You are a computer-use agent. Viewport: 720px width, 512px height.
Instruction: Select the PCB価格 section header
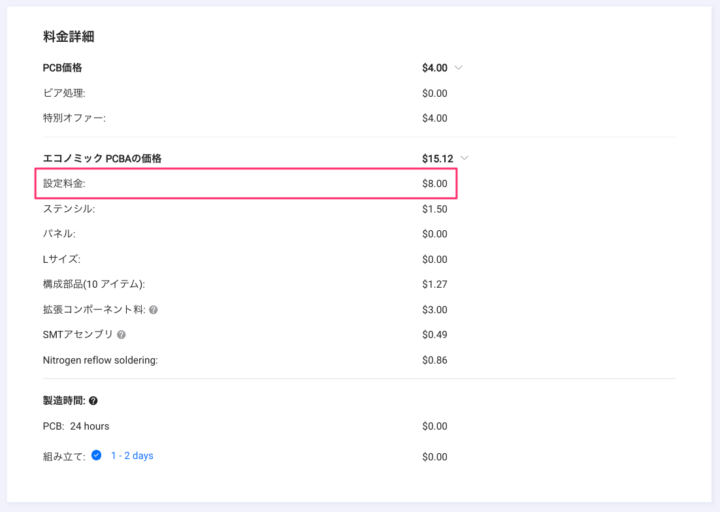tap(62, 68)
